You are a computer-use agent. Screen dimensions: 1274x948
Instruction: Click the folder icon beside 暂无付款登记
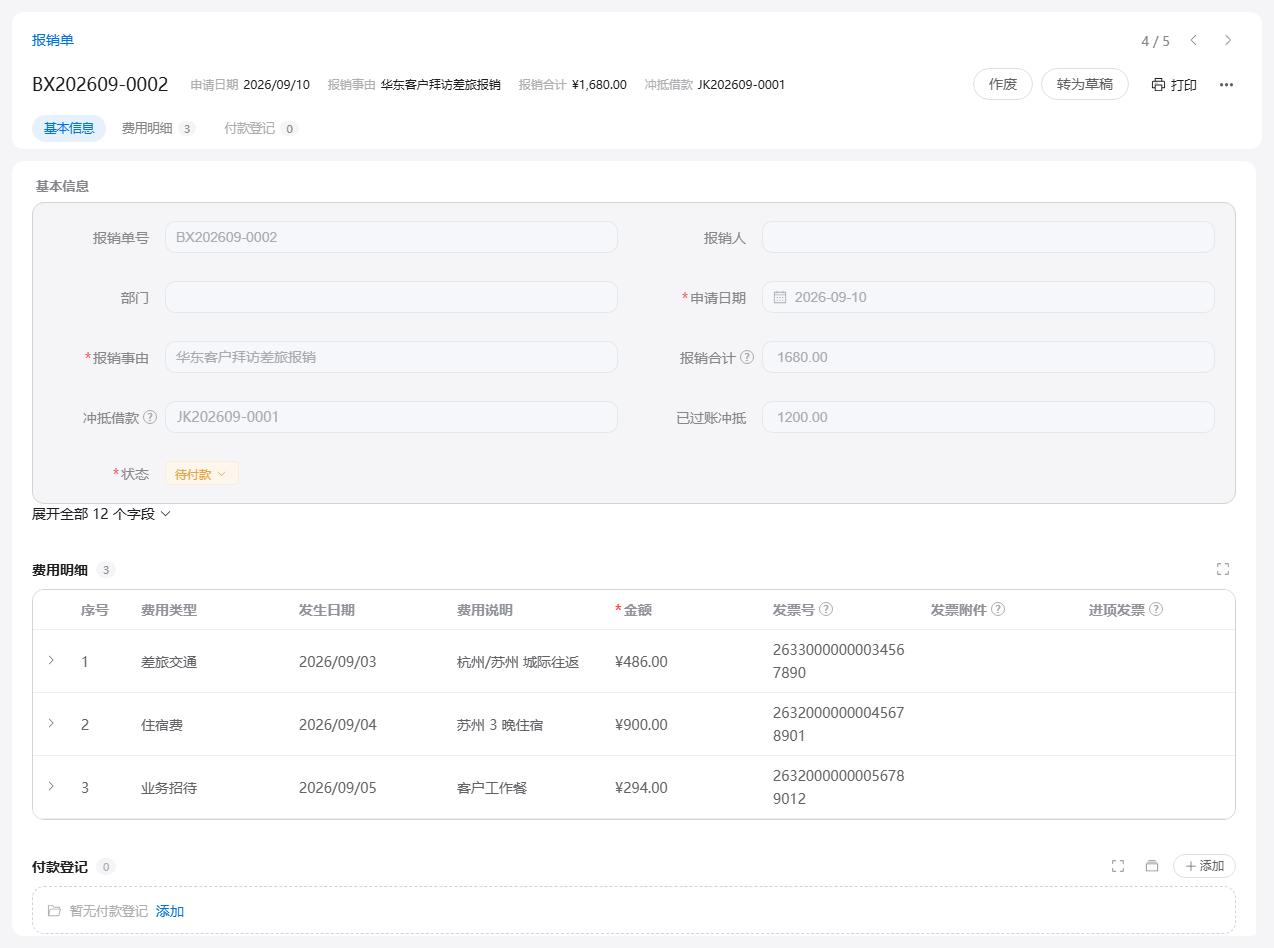point(54,911)
